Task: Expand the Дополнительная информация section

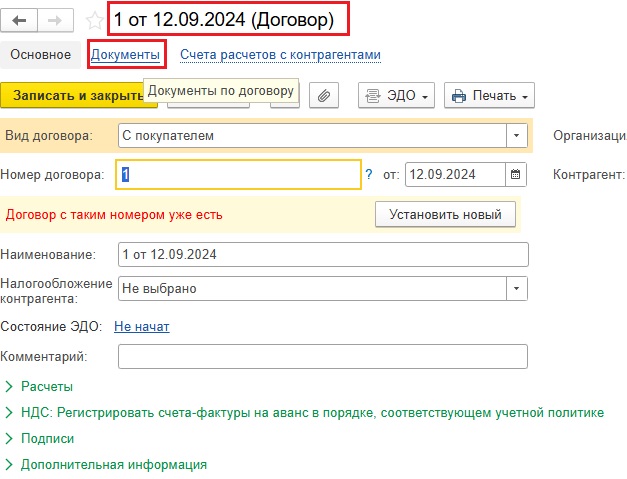Action: (x=106, y=464)
